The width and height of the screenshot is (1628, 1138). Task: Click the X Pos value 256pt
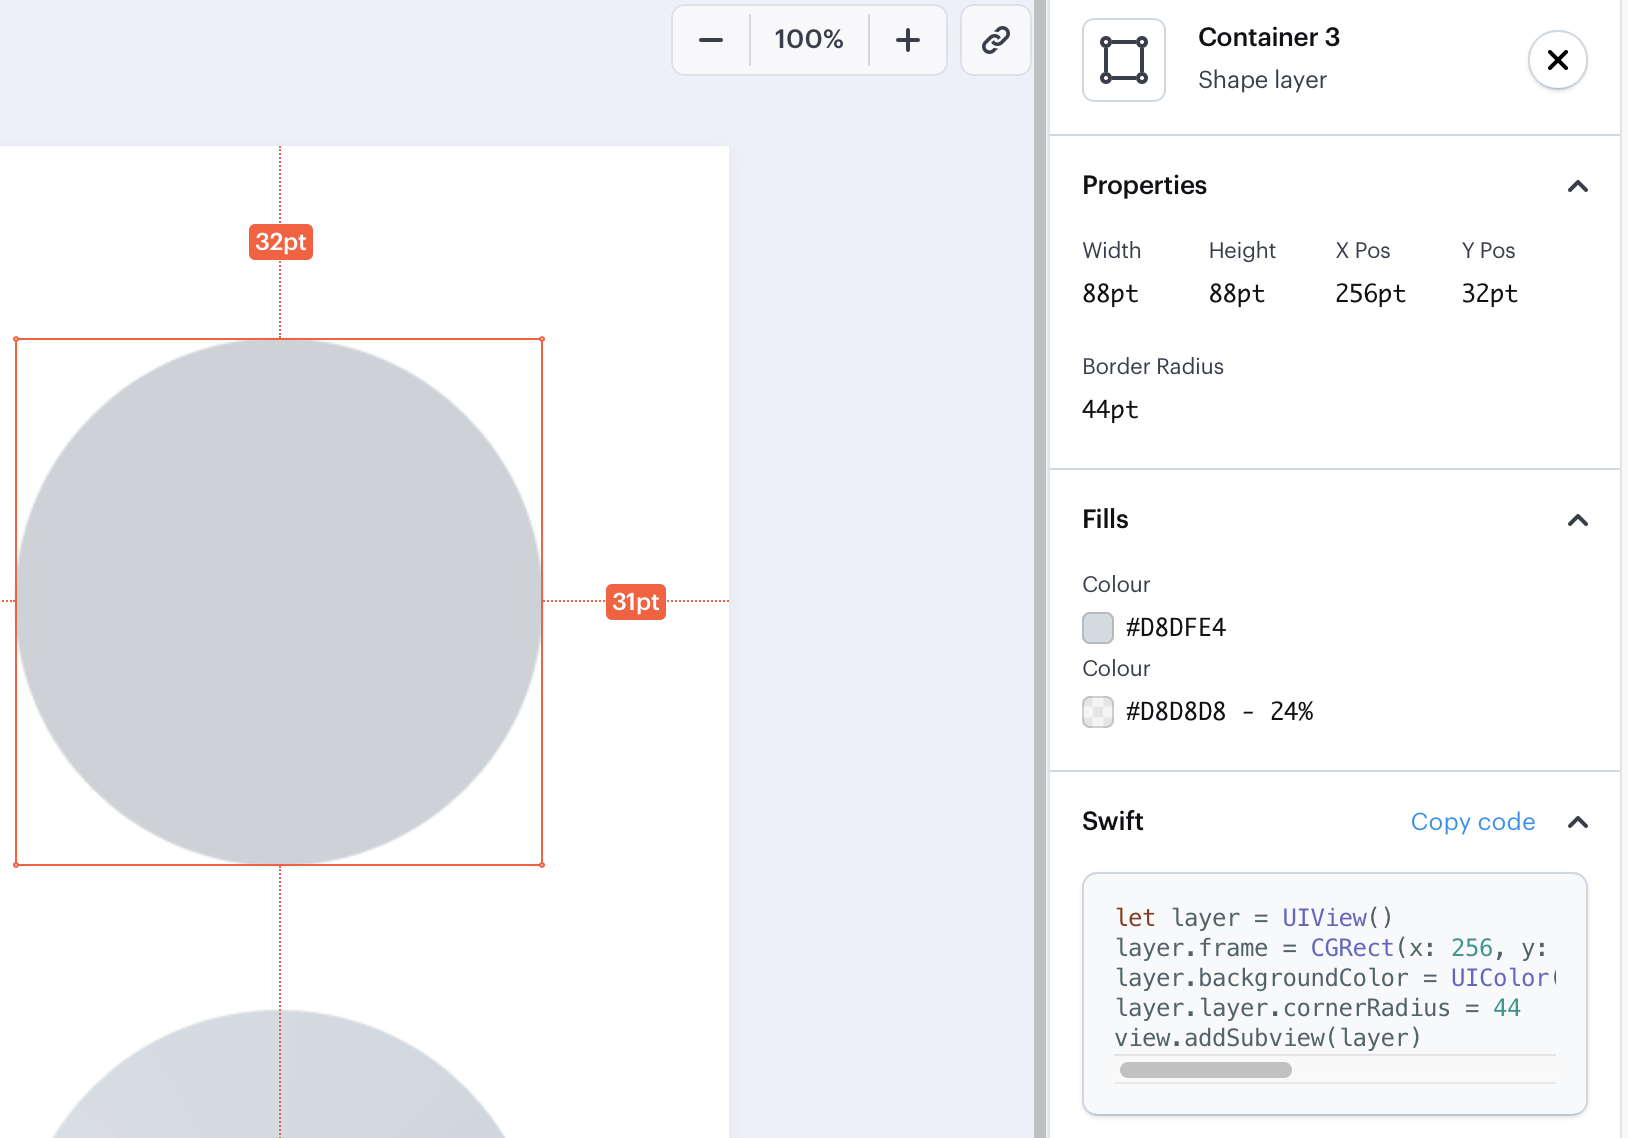click(1370, 294)
